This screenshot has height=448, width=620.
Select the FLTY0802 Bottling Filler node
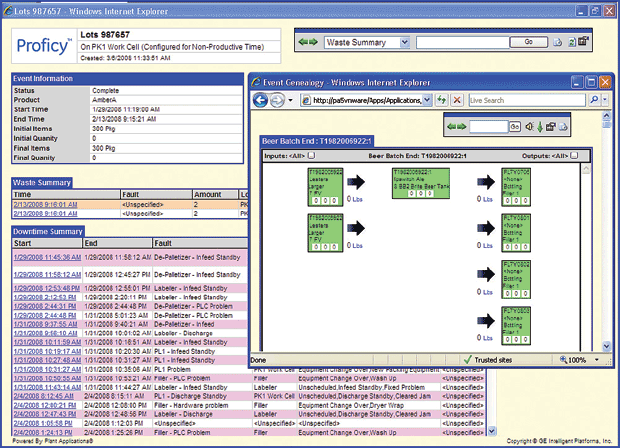[x=516, y=279]
